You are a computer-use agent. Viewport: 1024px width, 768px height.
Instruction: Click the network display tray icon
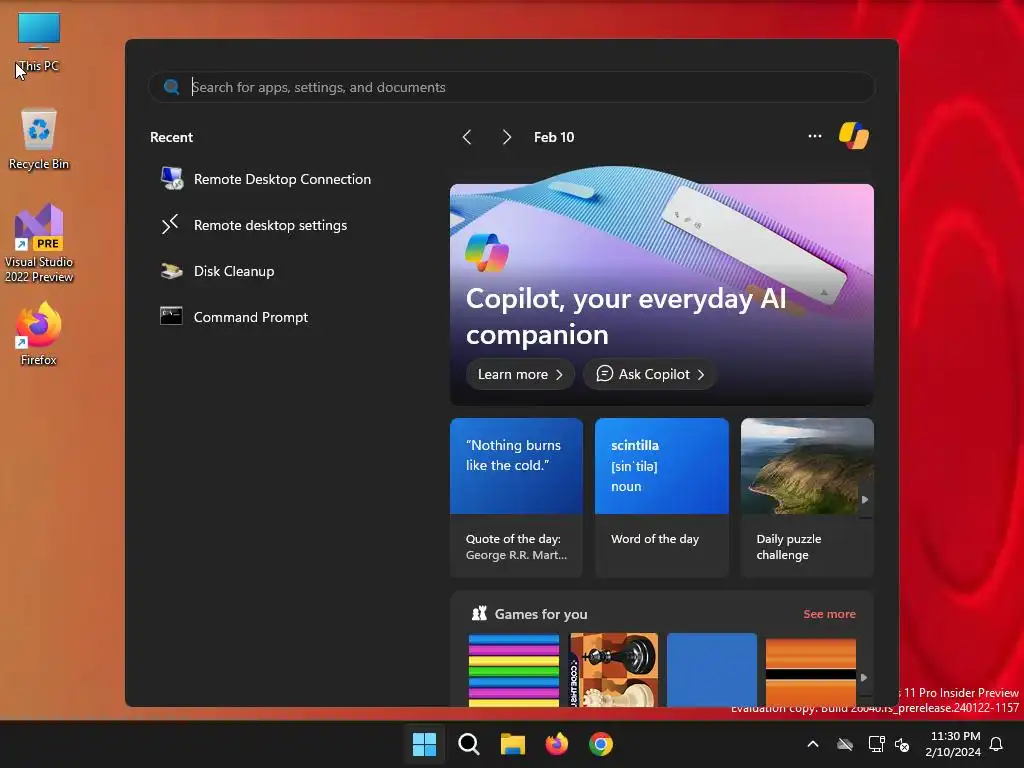[876, 744]
